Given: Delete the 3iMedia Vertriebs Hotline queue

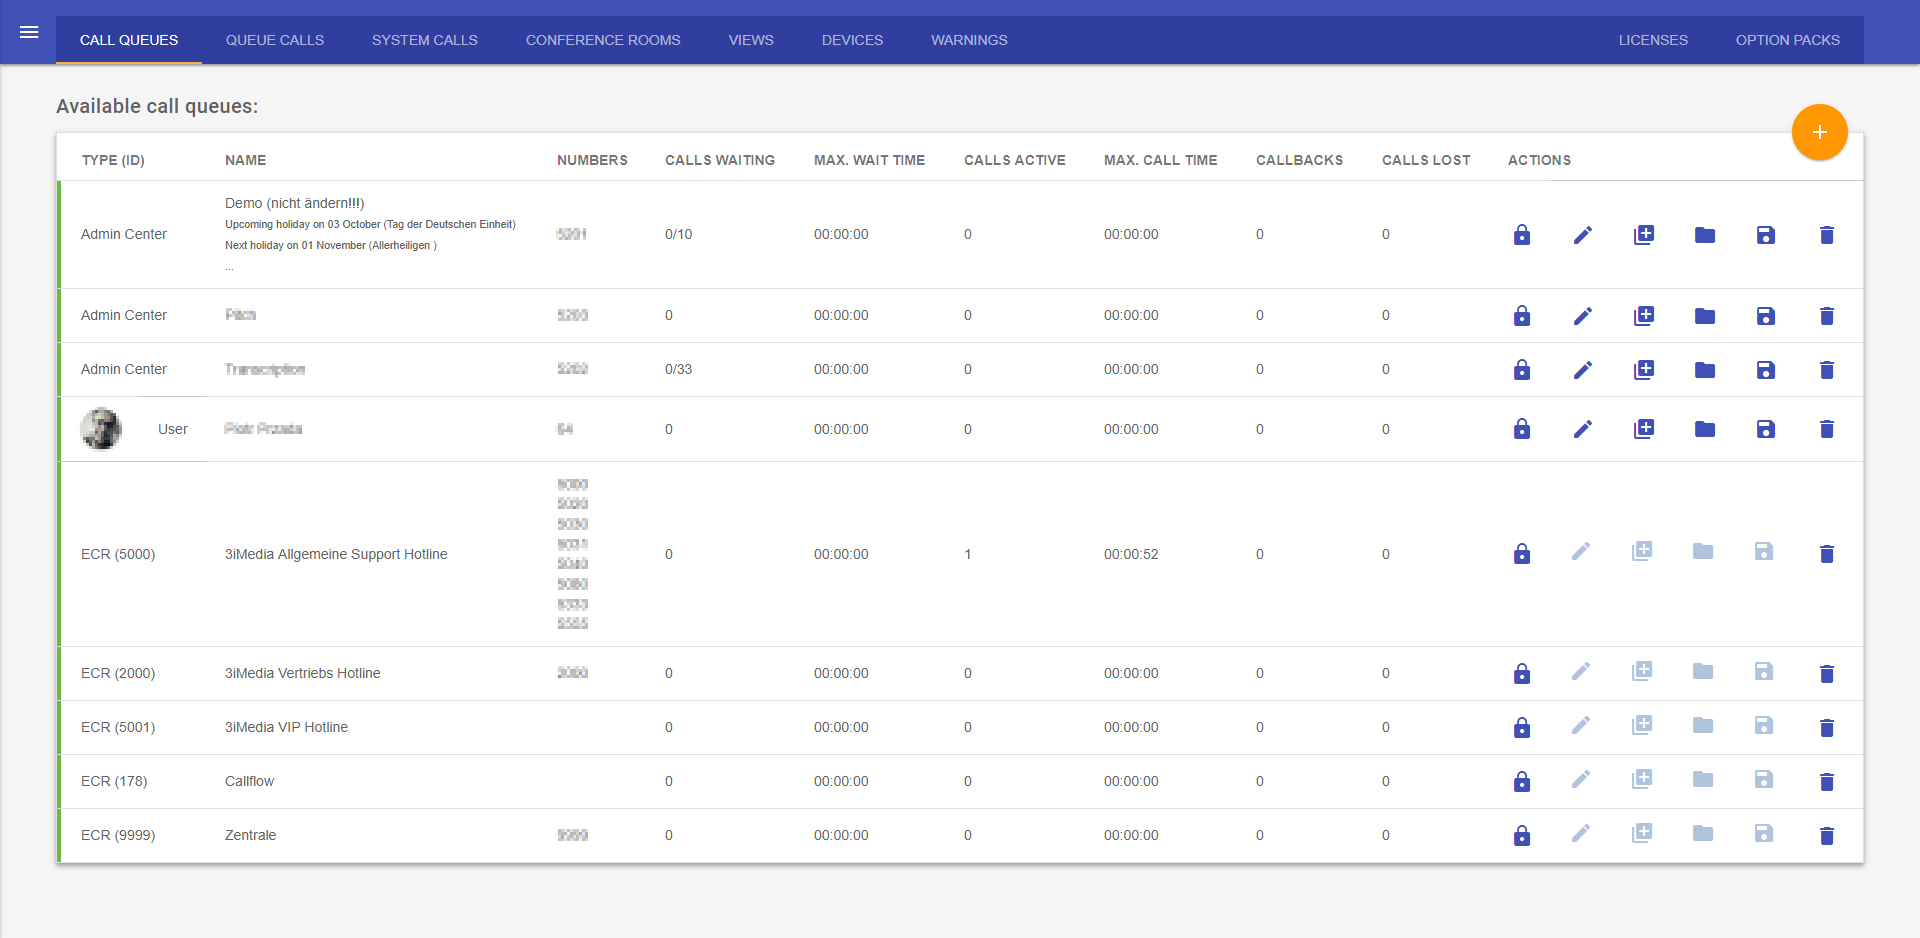Looking at the screenshot, I should click(x=1826, y=674).
